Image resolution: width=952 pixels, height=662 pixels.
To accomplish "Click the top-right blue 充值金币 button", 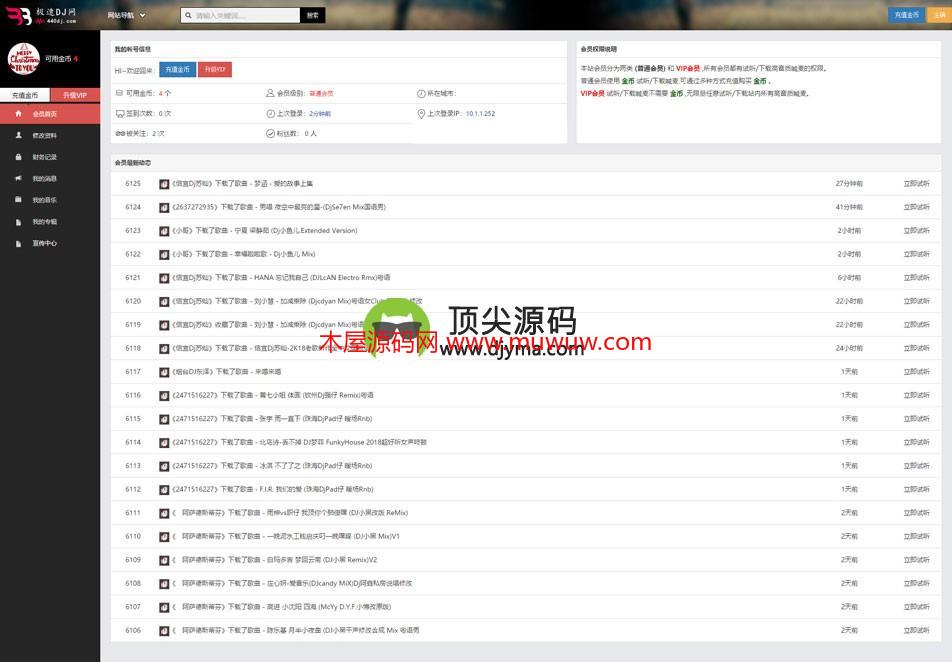I will 906,15.
